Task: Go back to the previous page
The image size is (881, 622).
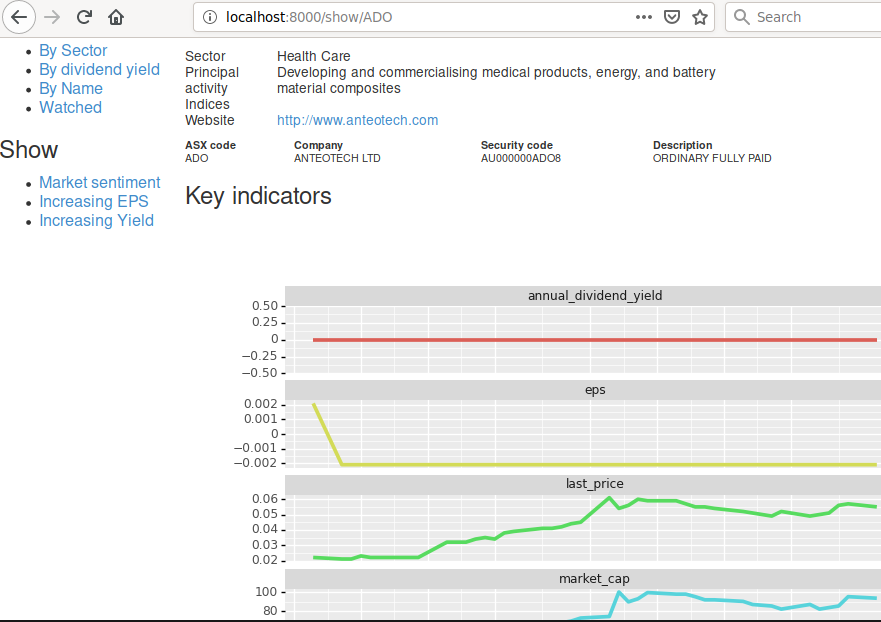Action: click(x=19, y=17)
